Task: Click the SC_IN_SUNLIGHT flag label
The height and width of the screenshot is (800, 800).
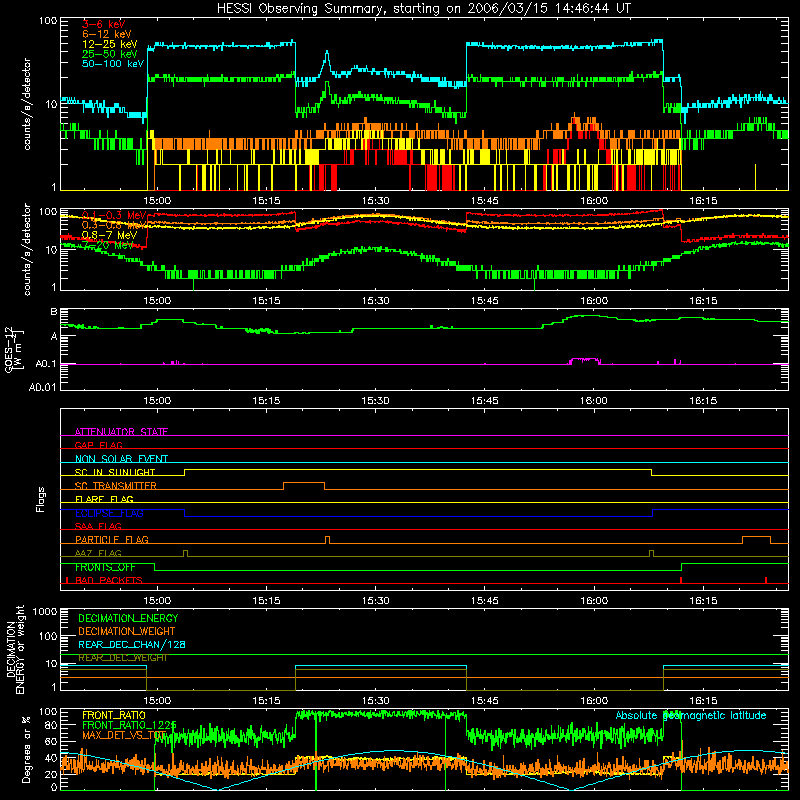Action: coord(115,472)
